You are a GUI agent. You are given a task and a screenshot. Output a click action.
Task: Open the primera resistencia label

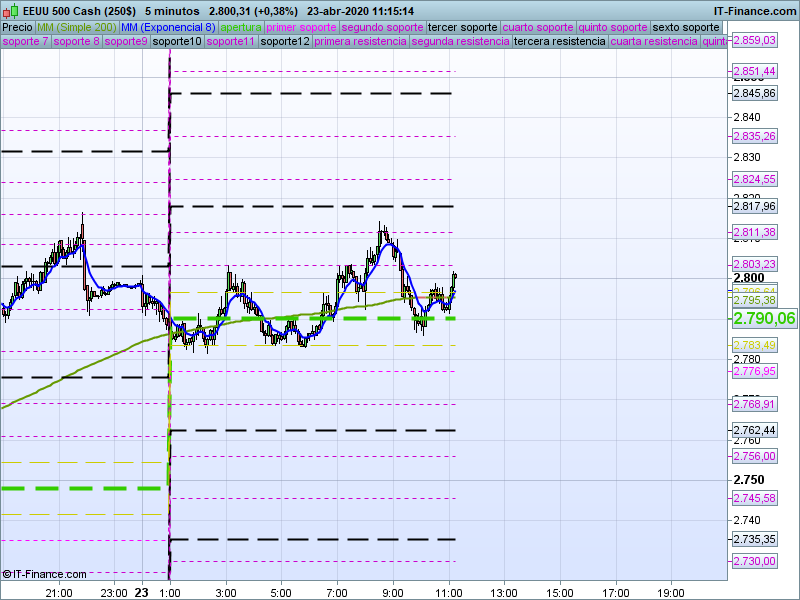pos(360,42)
